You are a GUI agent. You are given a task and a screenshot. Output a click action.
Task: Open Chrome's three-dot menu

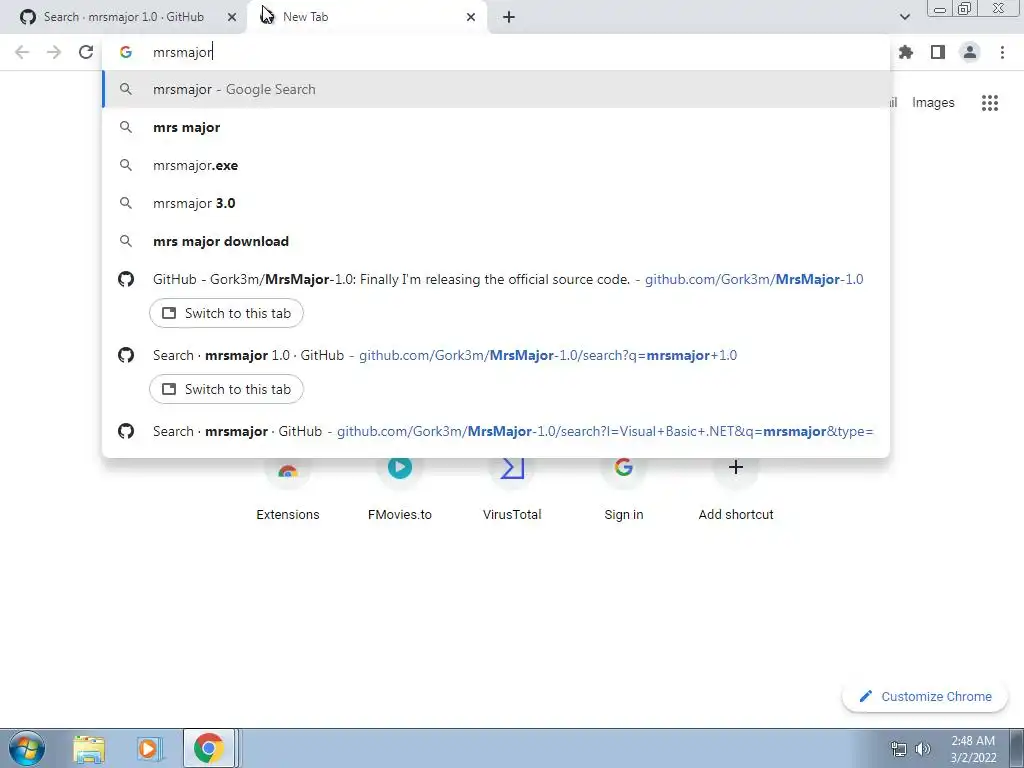coord(1002,52)
